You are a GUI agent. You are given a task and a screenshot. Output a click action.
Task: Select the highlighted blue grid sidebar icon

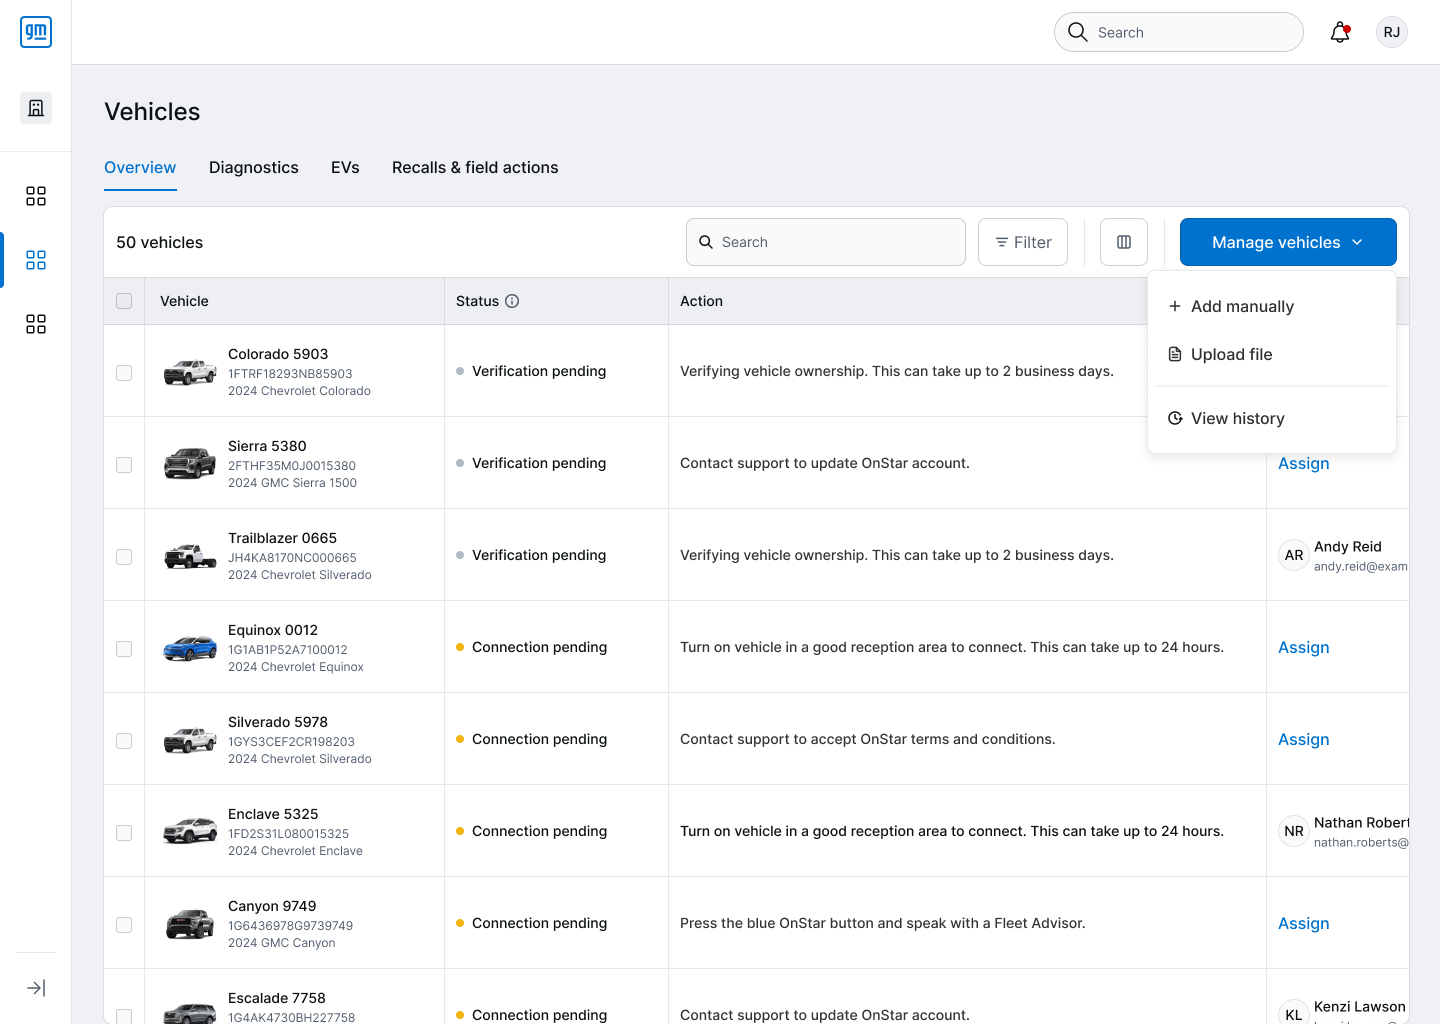click(x=36, y=260)
